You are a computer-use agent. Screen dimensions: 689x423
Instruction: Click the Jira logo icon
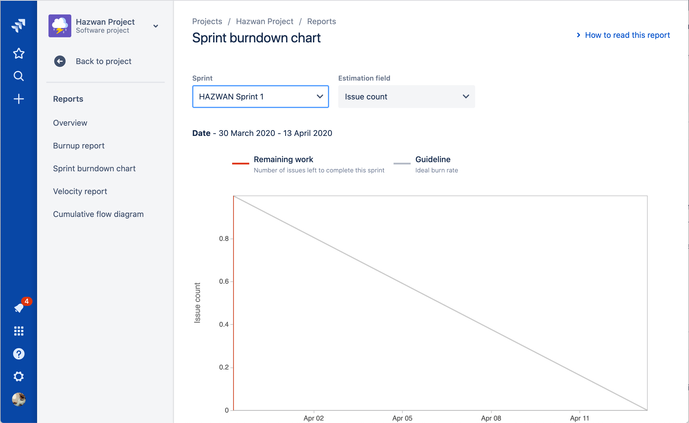pyautogui.click(x=18, y=26)
